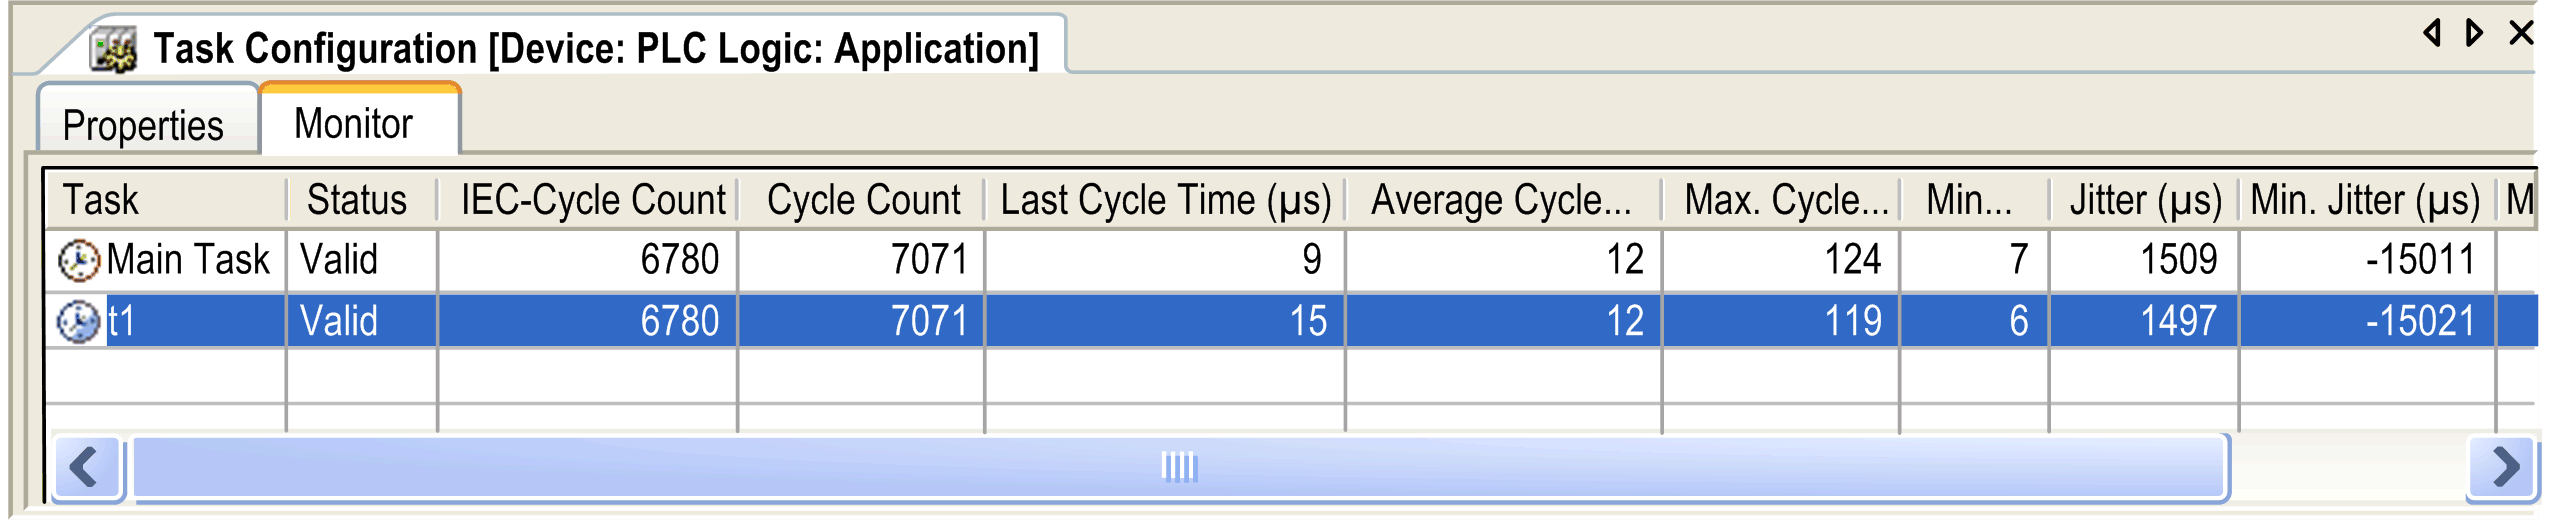
Task: Click the Main Task clock icon
Action: pyautogui.click(x=78, y=261)
